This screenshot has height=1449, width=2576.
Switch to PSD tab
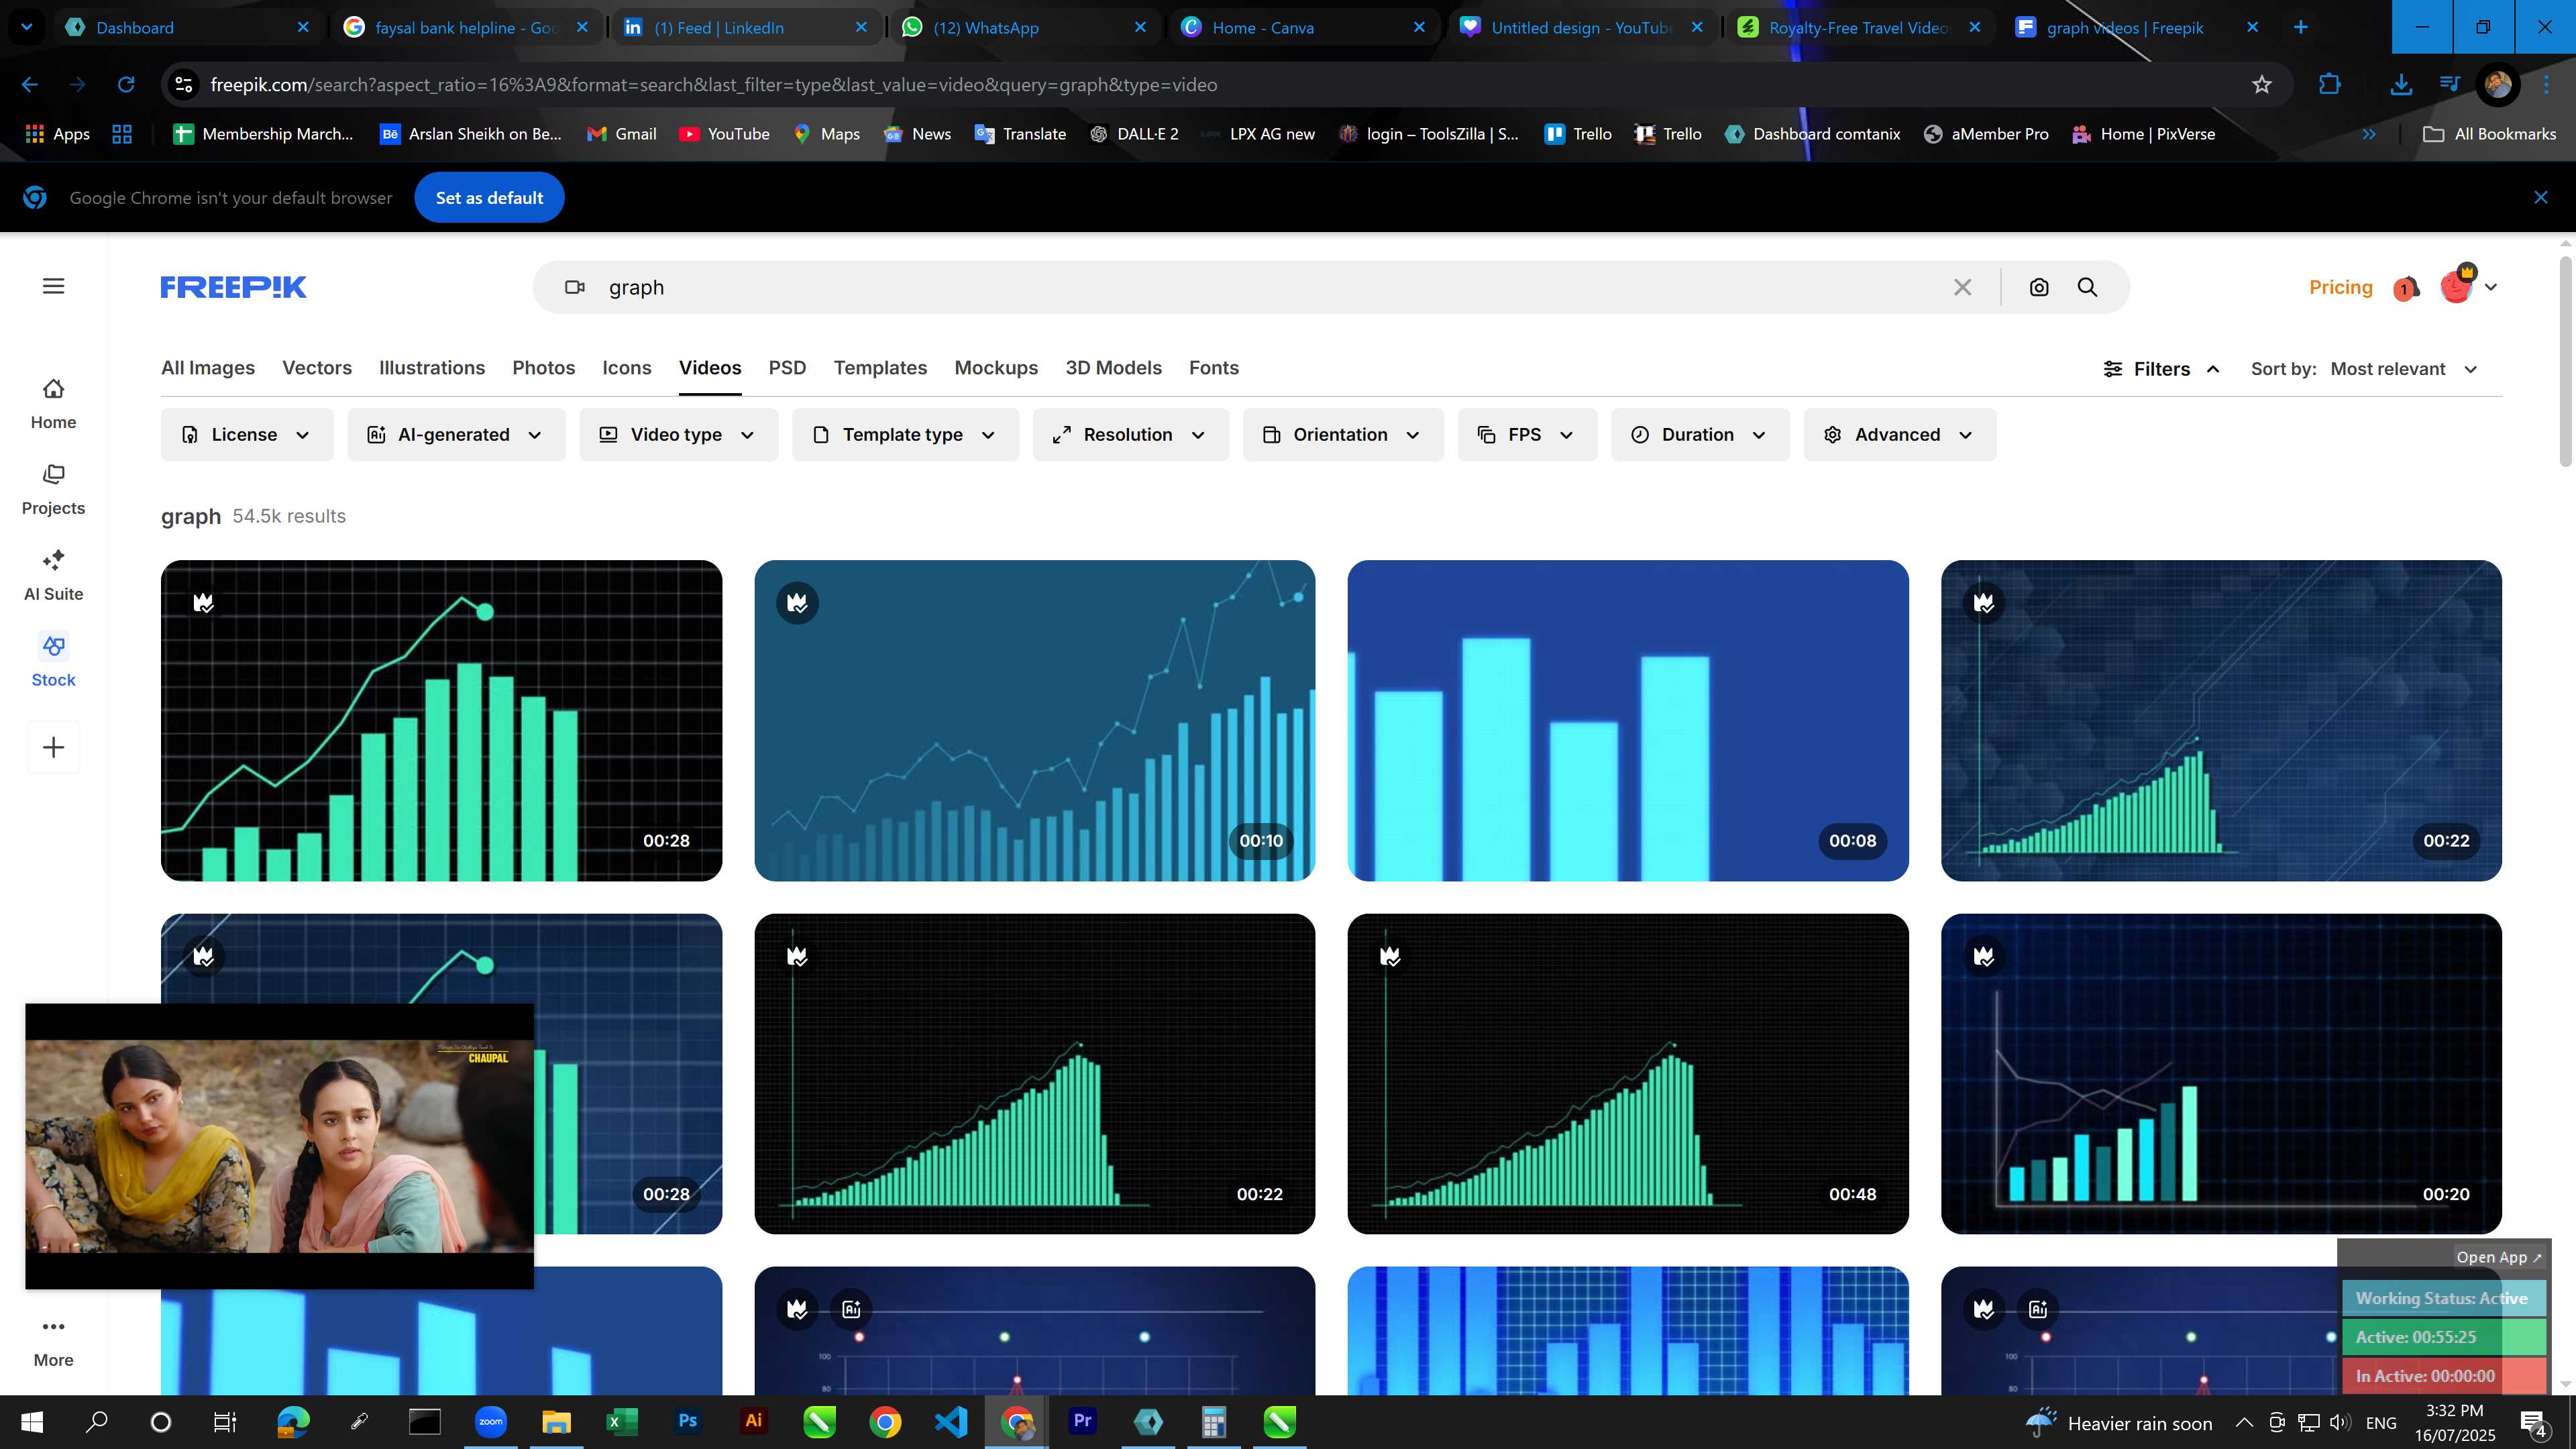(787, 368)
